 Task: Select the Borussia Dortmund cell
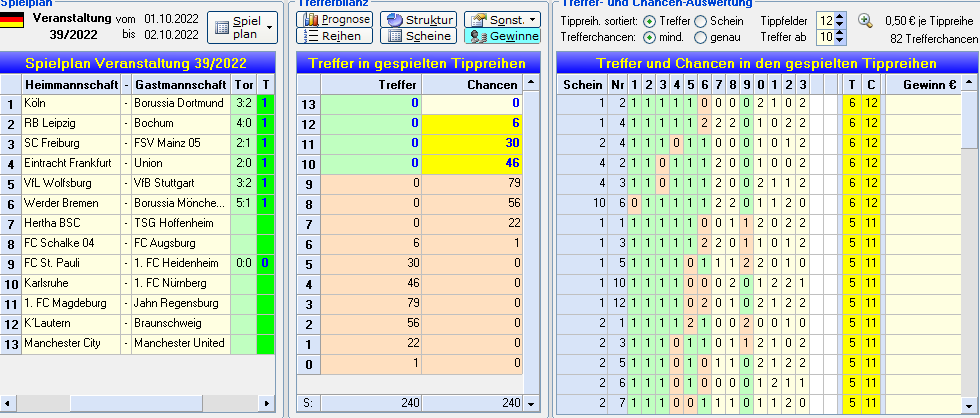point(181,103)
